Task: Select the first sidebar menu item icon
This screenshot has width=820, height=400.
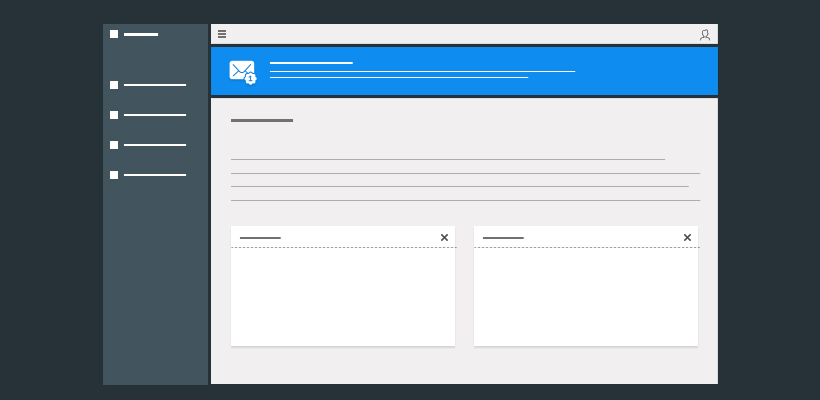Action: pyautogui.click(x=114, y=85)
